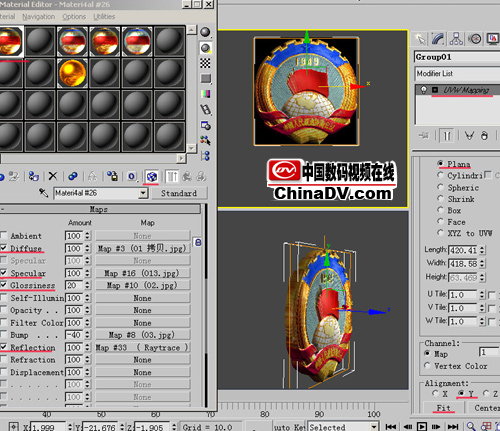The width and height of the screenshot is (500, 431).
Task: Click Make Unique icon below modifier stack
Action: [x=469, y=136]
